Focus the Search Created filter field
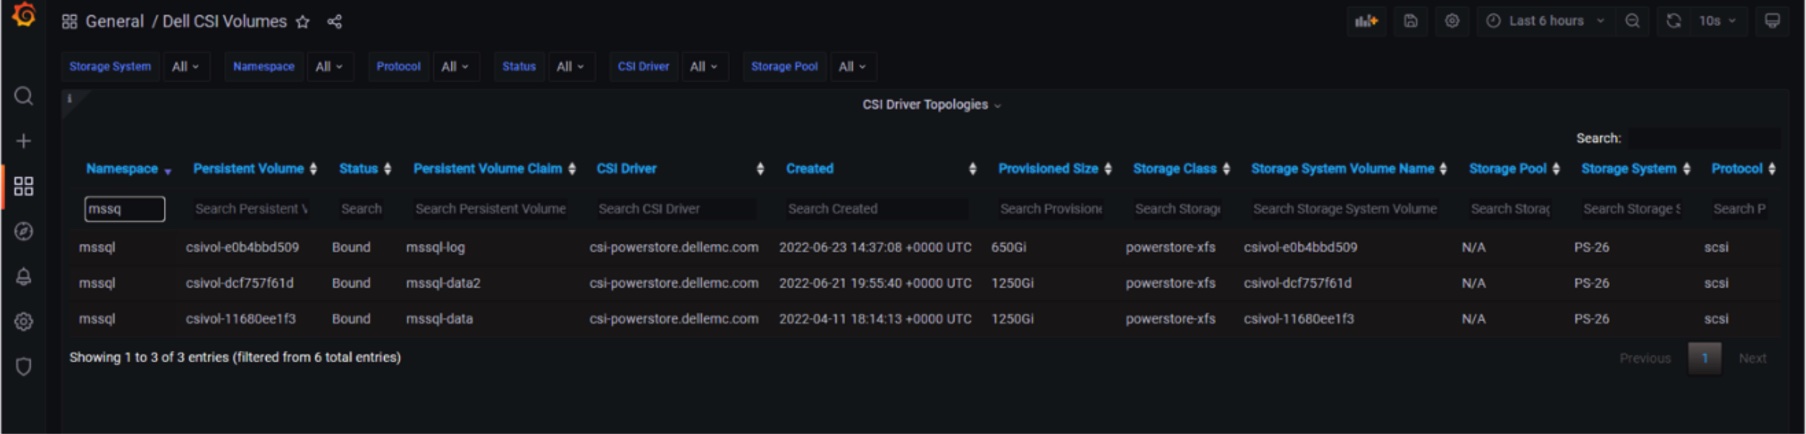Screen dimensions: 1806x434 click(x=877, y=209)
